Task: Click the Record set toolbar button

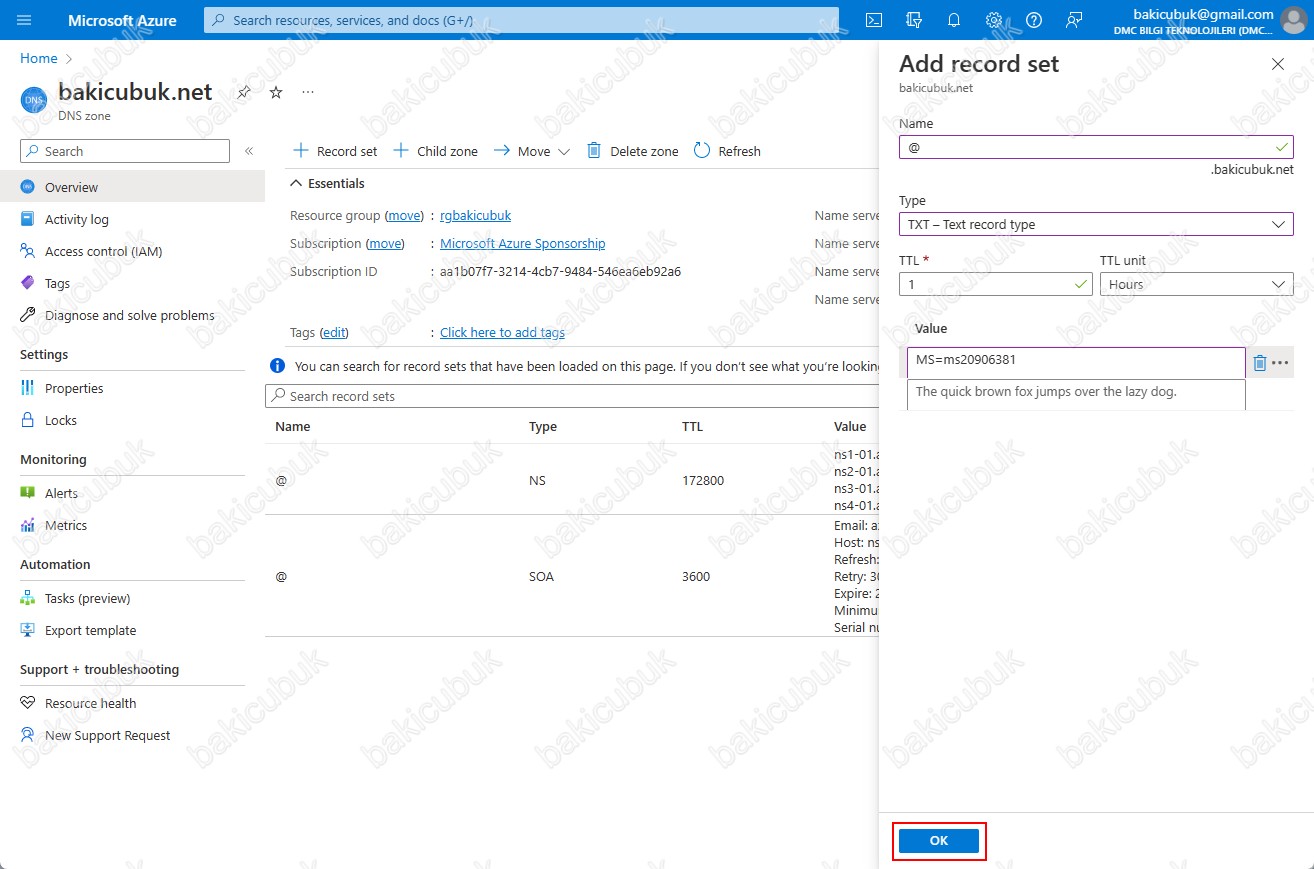Action: click(x=335, y=151)
